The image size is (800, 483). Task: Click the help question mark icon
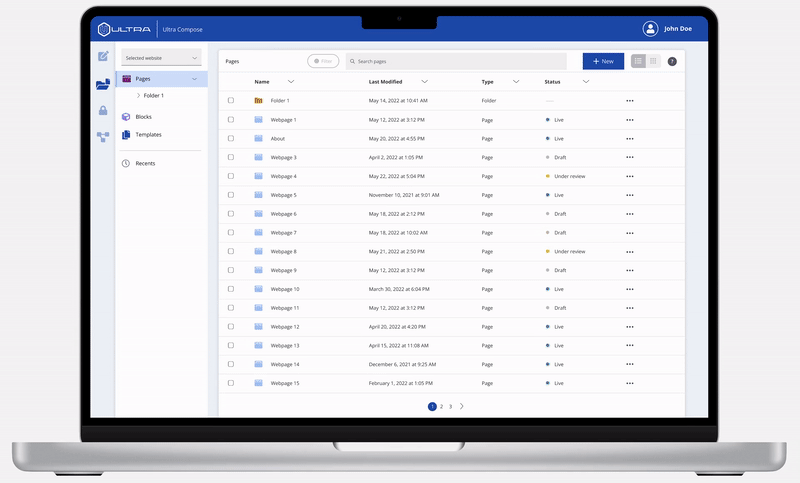672,61
